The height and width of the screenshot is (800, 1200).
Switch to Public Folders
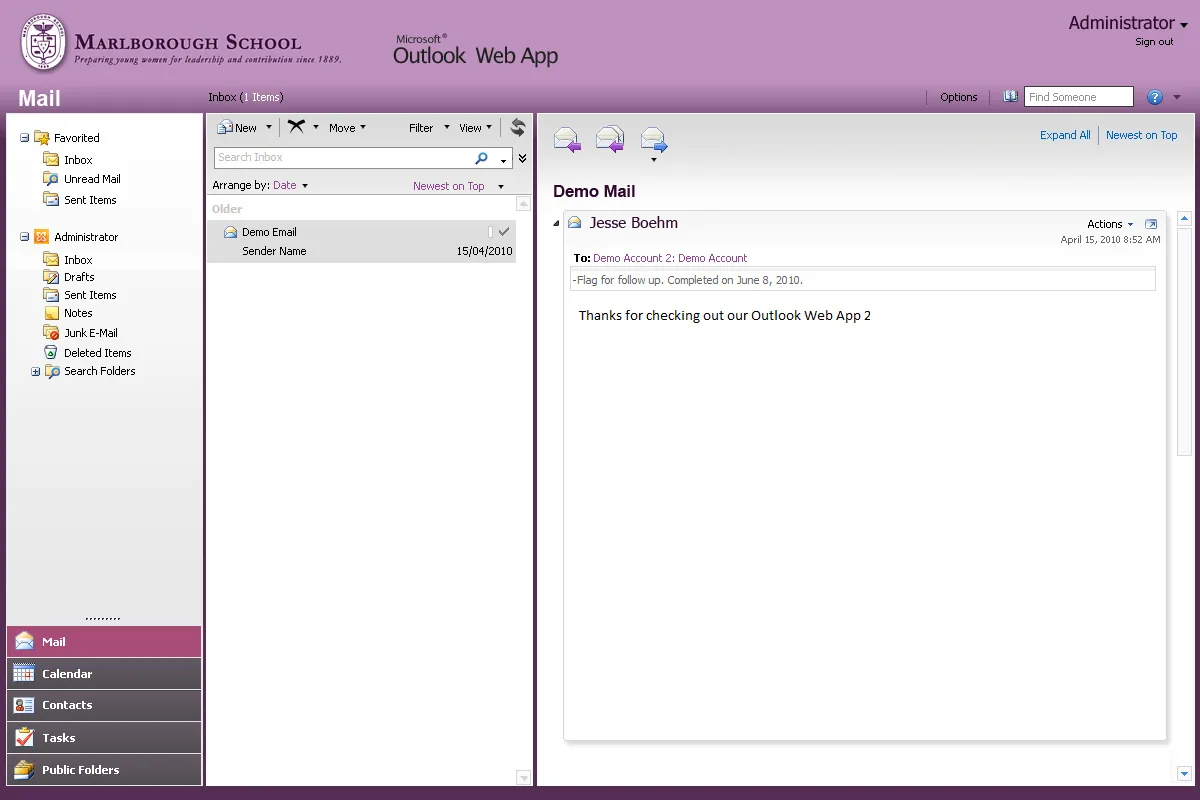point(104,770)
